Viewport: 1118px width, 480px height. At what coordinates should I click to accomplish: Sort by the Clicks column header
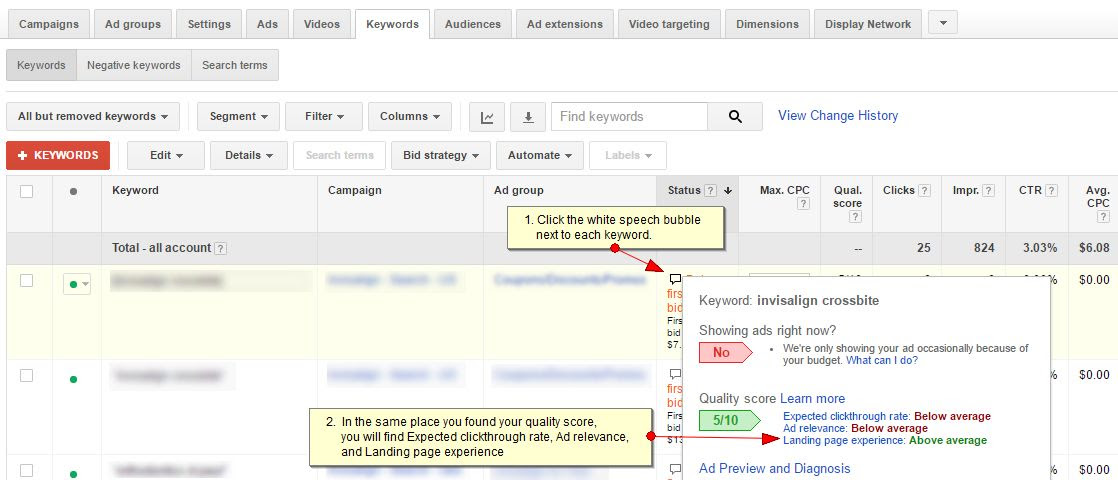tap(898, 190)
